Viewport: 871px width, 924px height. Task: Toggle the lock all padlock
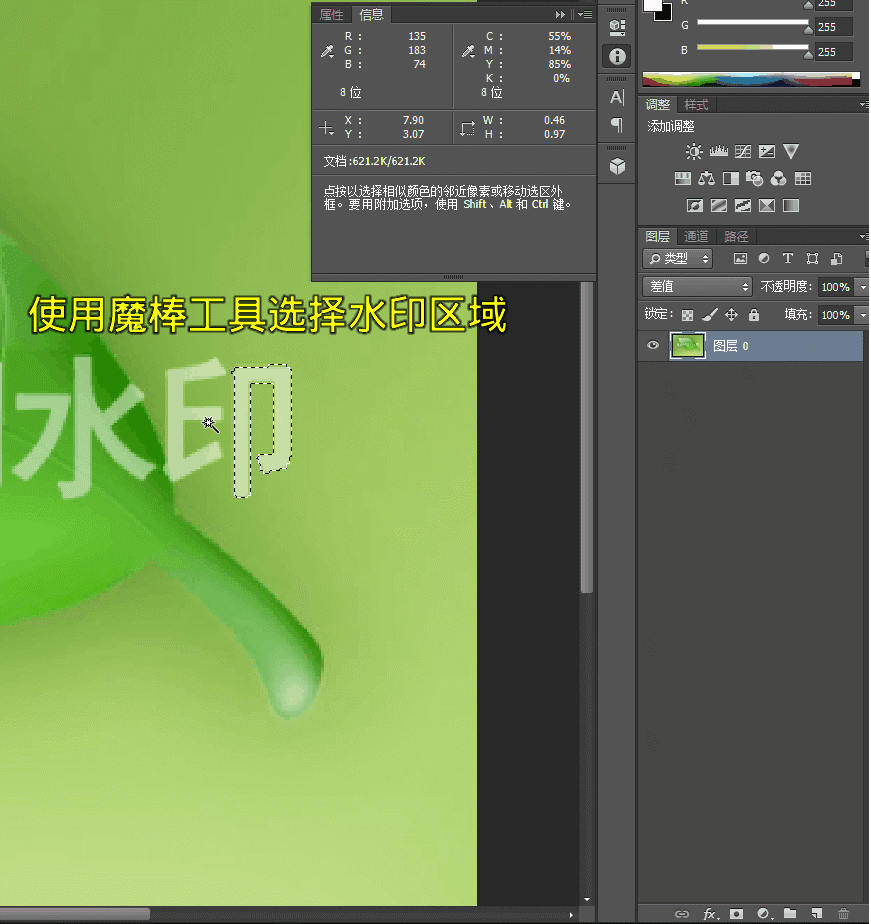pos(754,315)
